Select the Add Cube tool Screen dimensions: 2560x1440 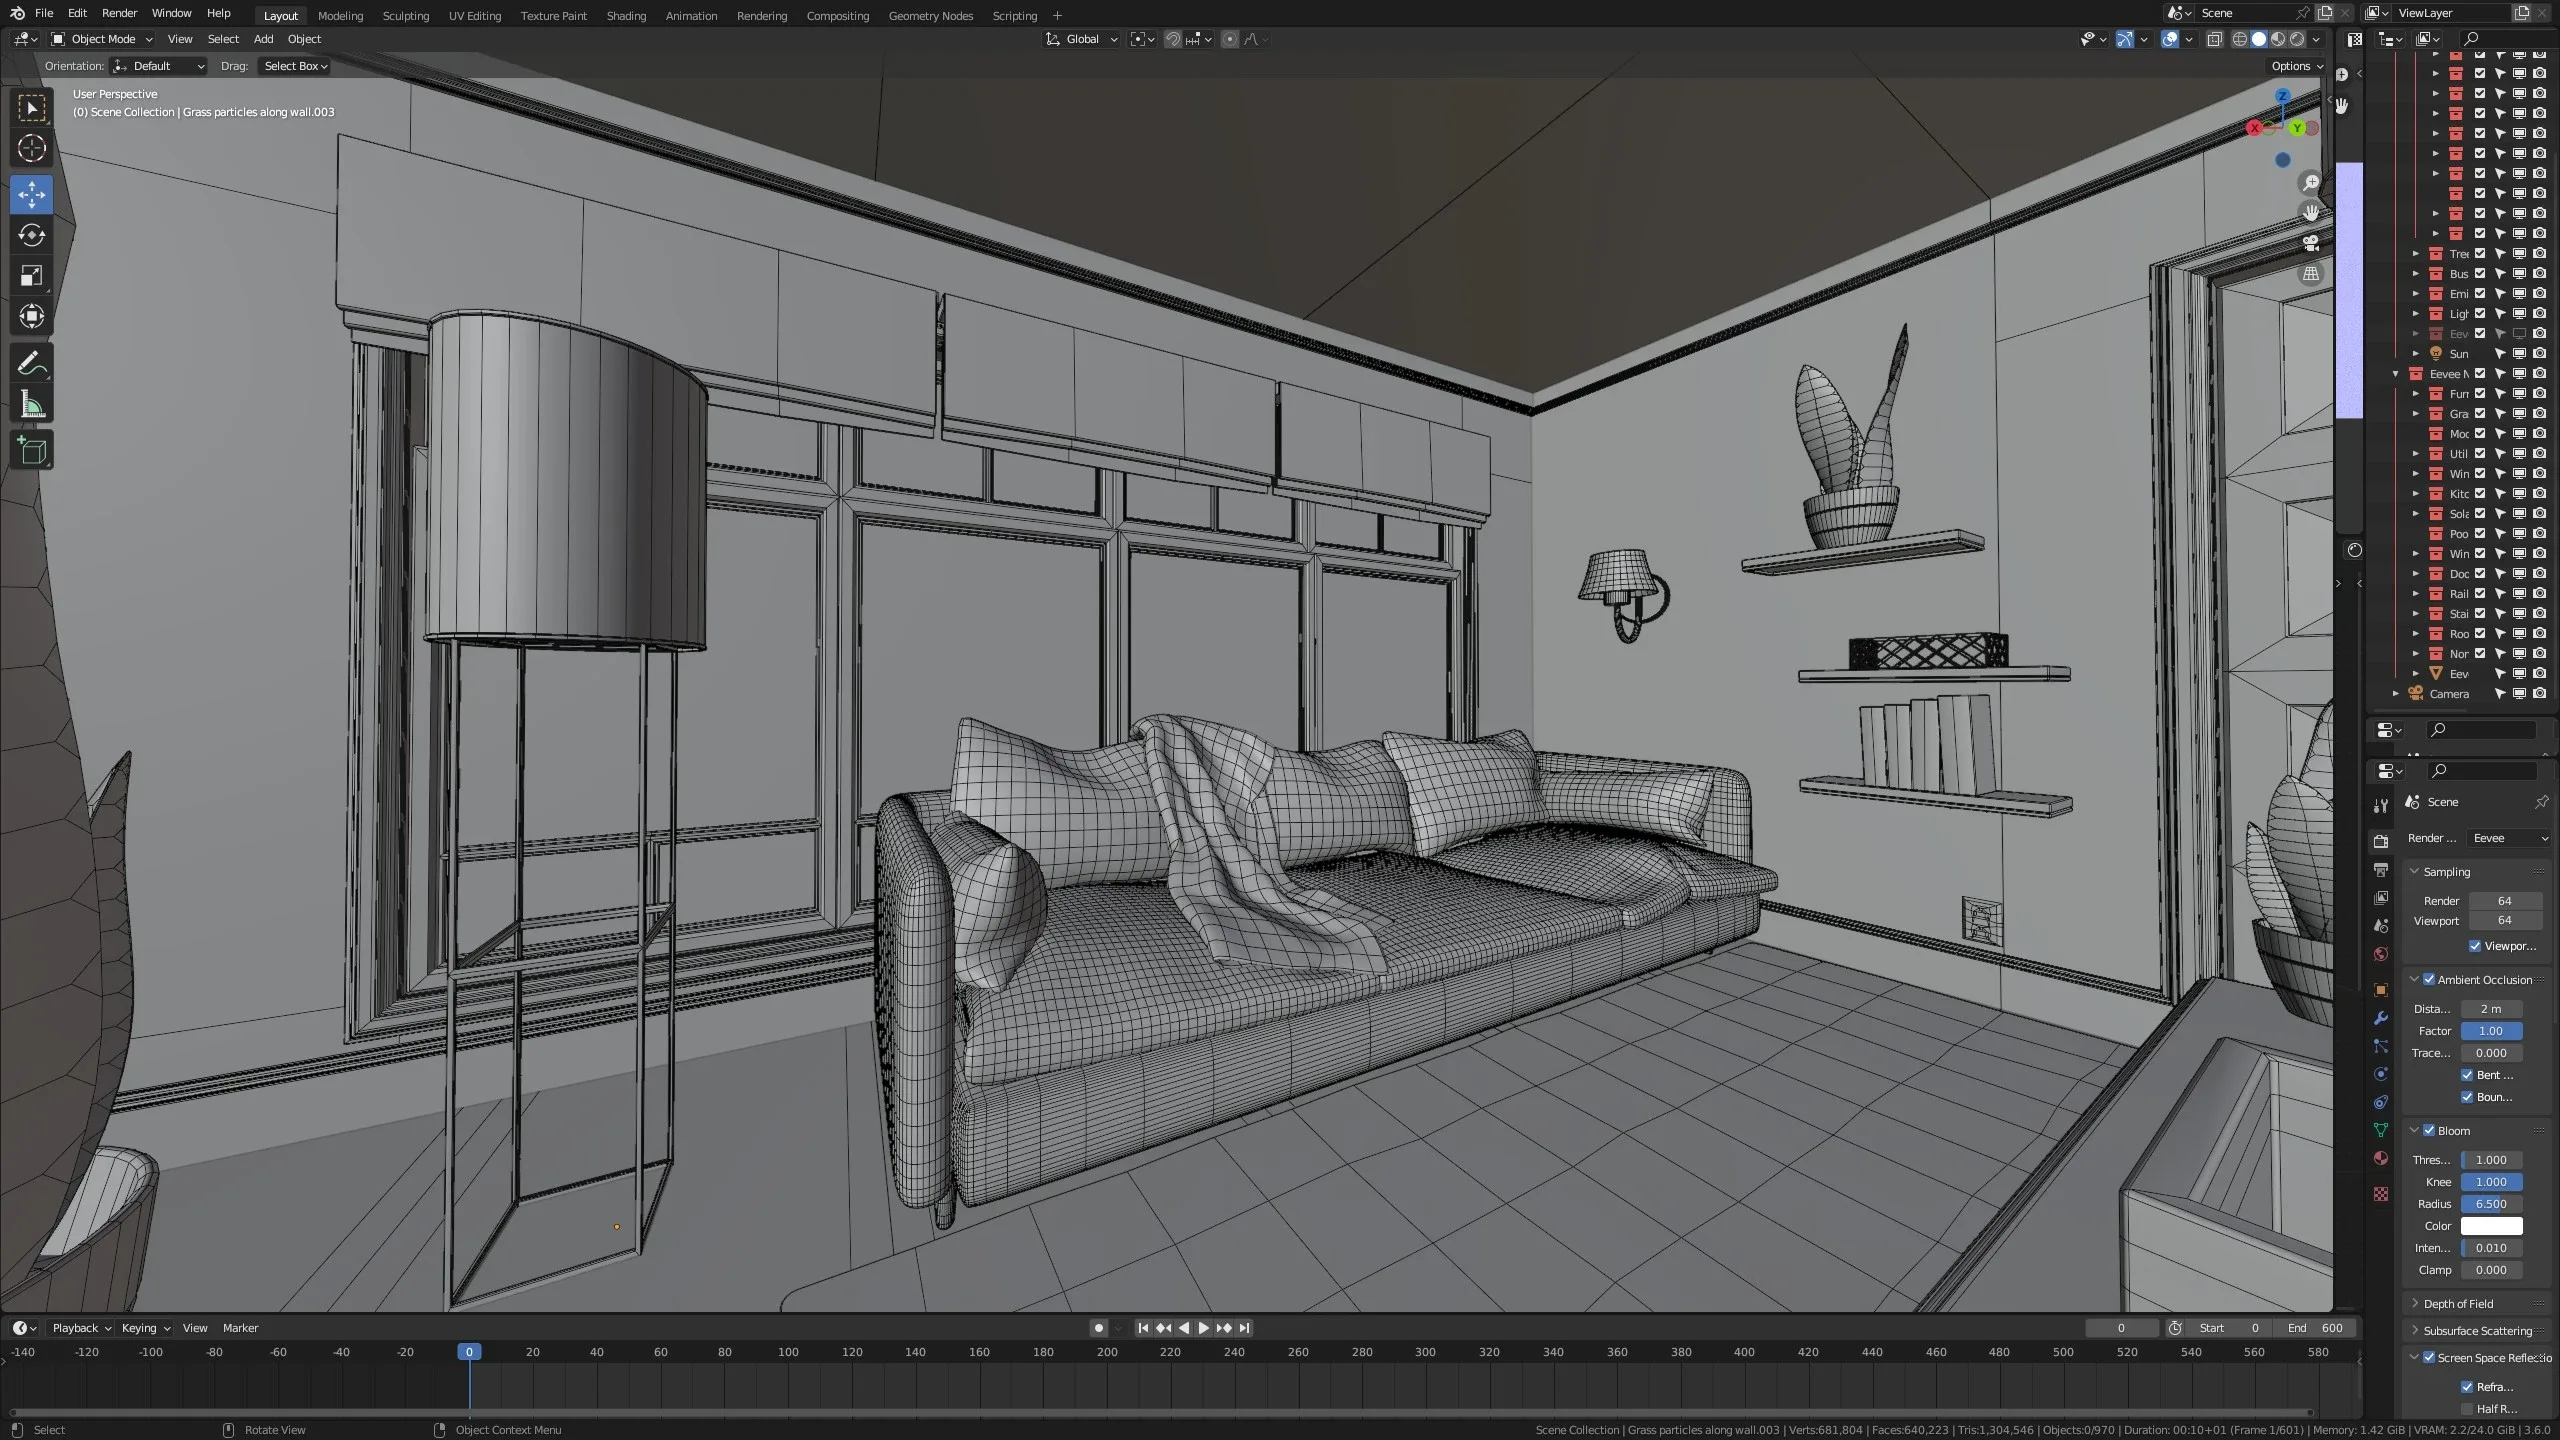tap(31, 450)
